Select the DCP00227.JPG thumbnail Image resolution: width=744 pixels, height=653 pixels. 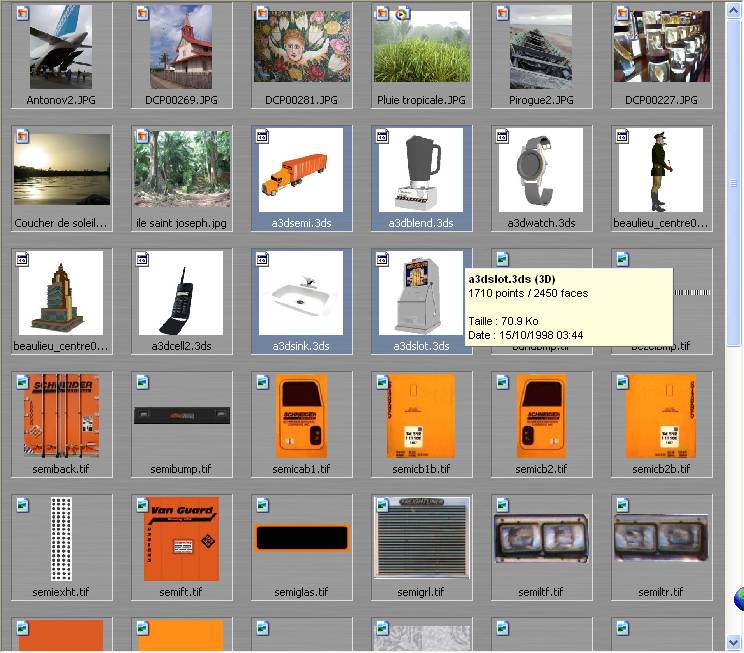click(x=661, y=47)
